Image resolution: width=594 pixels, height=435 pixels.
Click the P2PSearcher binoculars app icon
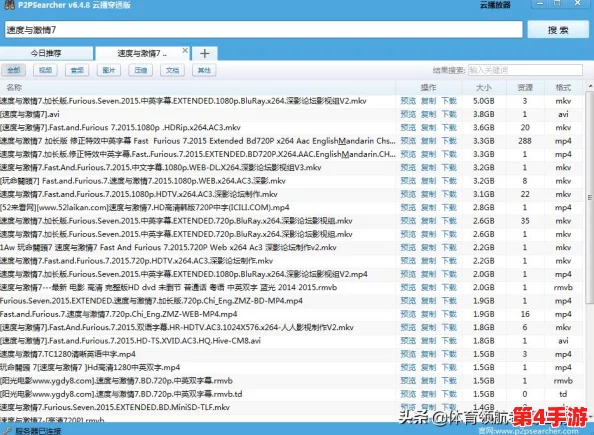tap(9, 5)
